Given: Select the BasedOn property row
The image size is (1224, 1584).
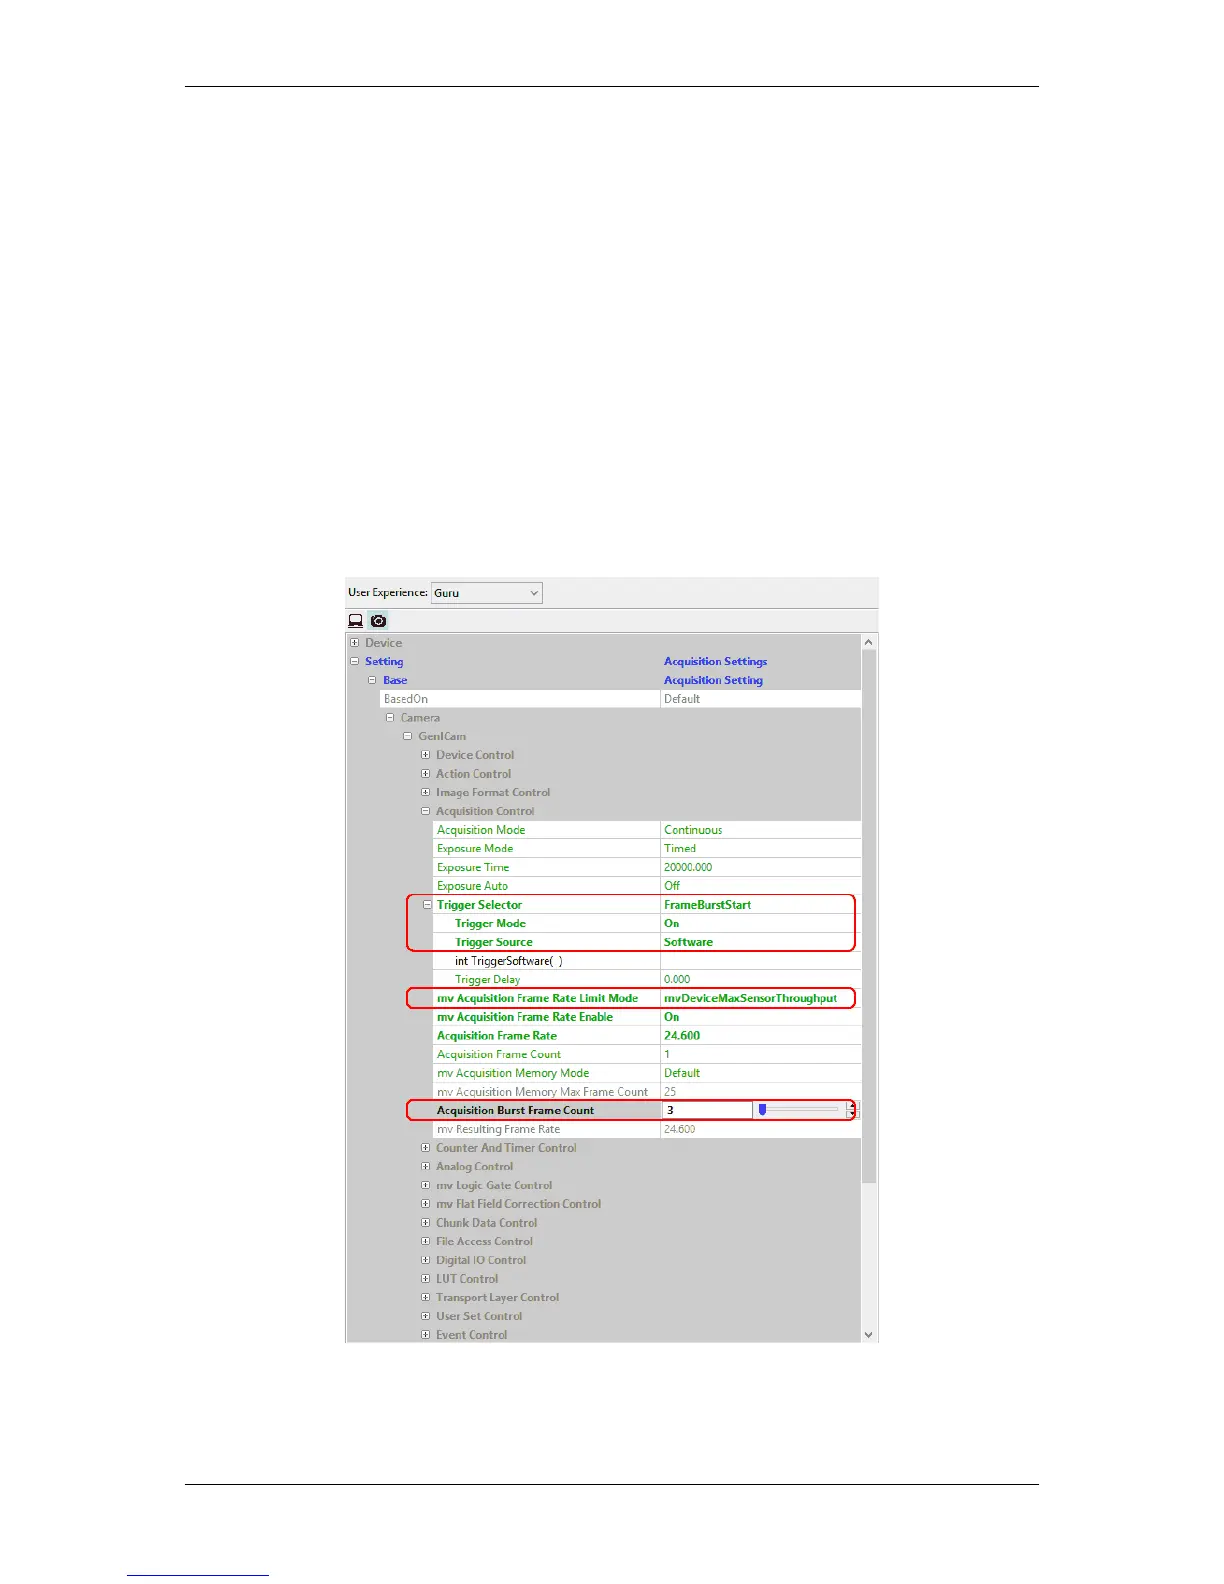Looking at the screenshot, I should point(620,699).
